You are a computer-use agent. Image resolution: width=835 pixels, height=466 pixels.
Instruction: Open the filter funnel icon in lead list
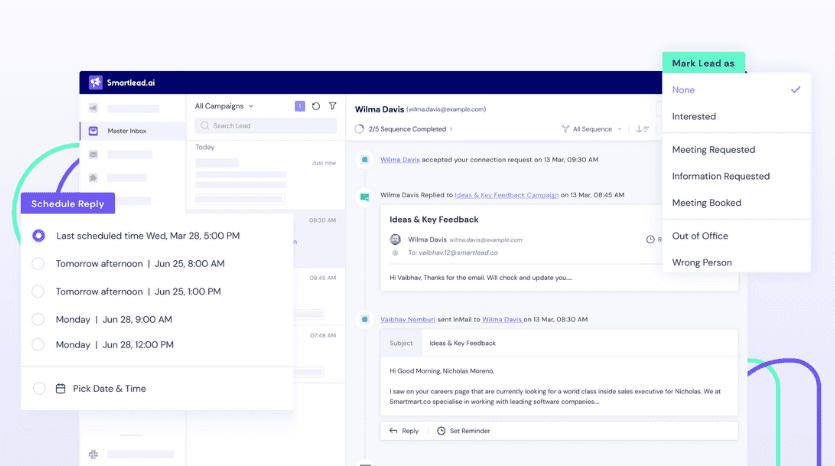pyautogui.click(x=332, y=106)
